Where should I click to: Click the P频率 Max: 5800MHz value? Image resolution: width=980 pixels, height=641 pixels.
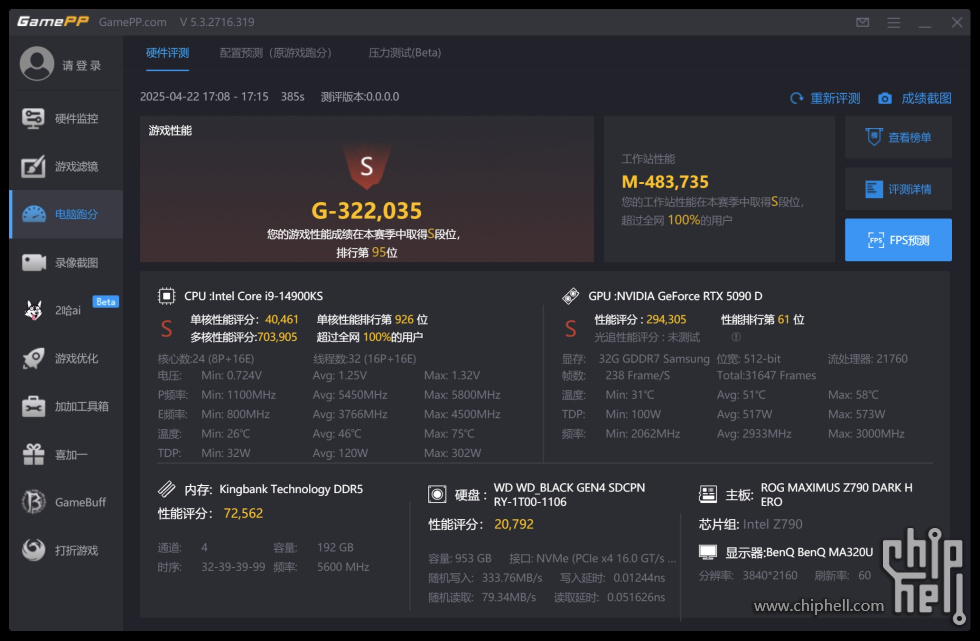(x=462, y=395)
